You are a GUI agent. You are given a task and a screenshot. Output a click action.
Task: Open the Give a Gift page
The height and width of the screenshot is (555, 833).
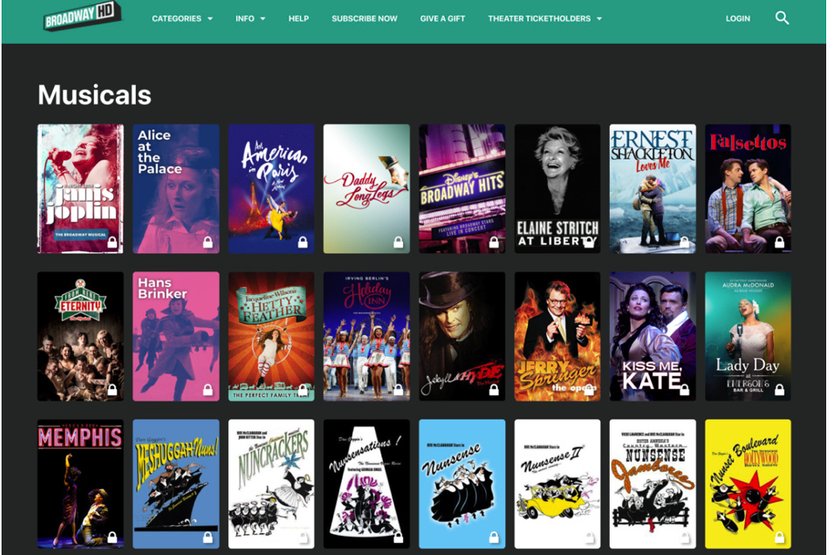pyautogui.click(x=443, y=19)
